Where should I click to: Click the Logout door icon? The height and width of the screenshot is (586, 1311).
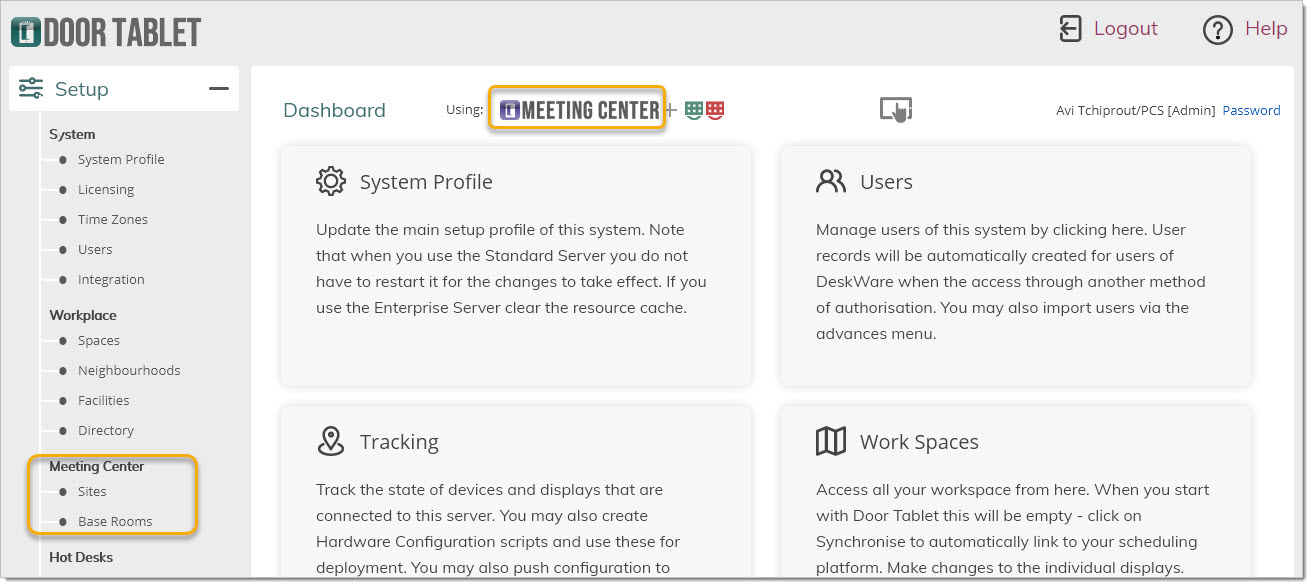pos(1070,29)
